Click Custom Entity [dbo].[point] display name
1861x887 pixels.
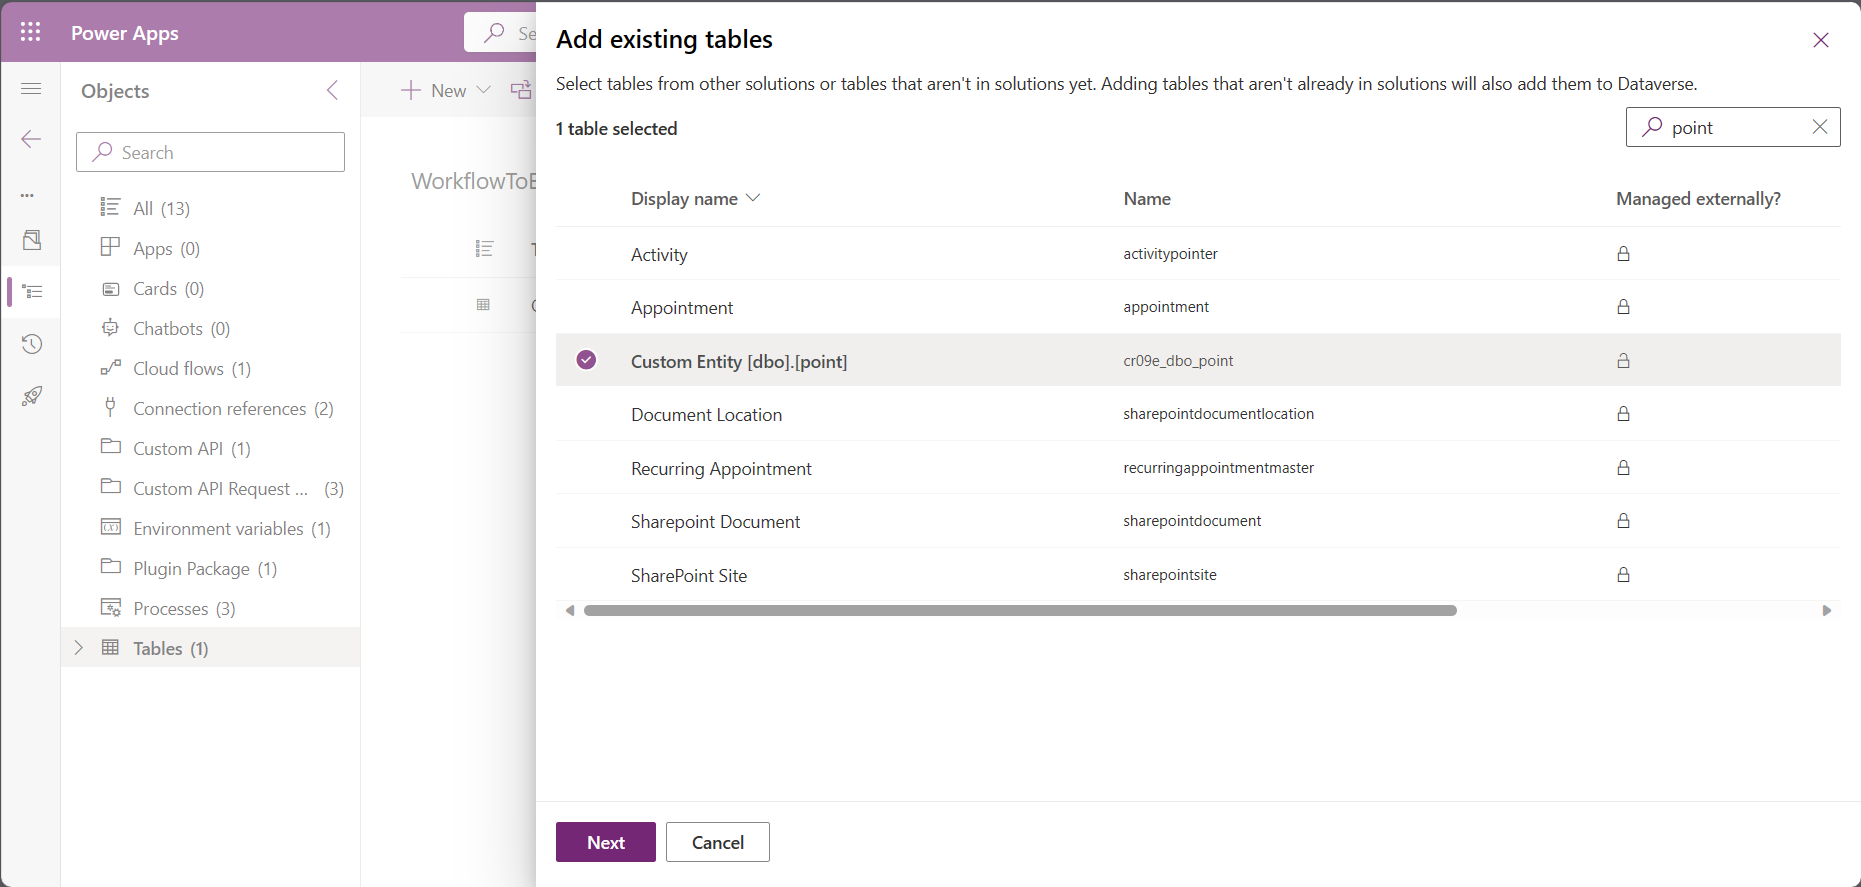[739, 362]
